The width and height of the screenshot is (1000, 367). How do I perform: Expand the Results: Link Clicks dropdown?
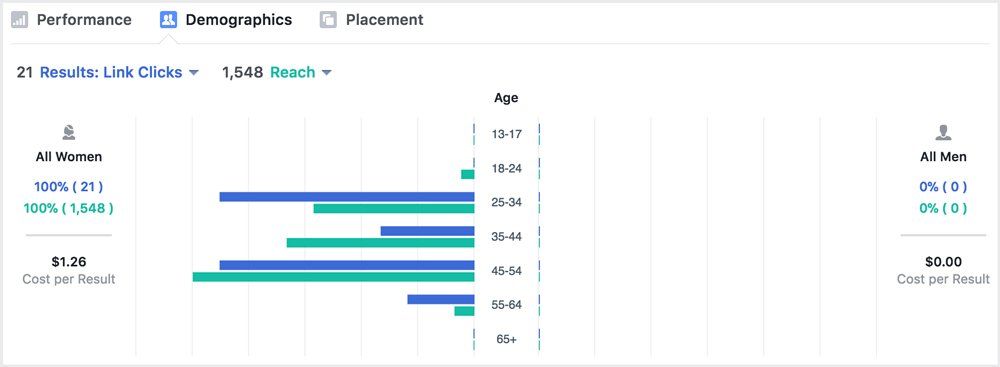click(x=119, y=73)
